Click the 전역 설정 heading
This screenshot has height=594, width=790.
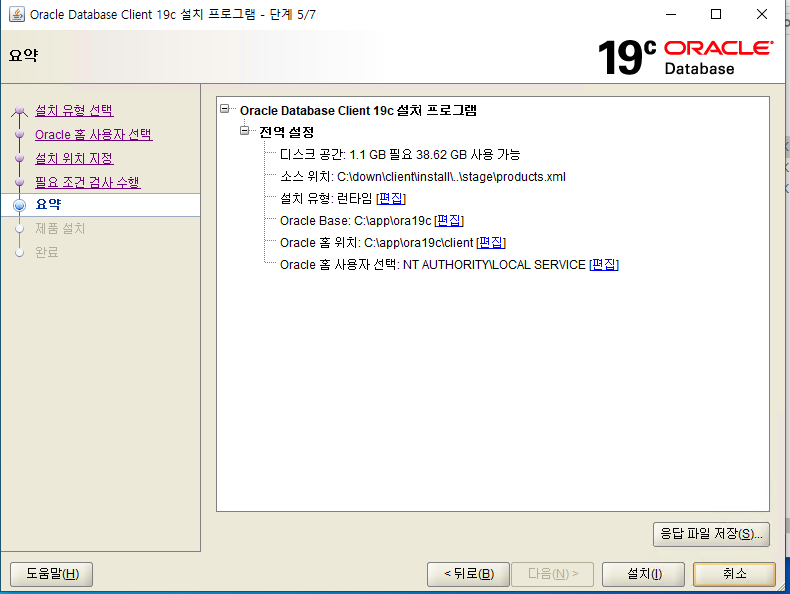click(x=287, y=132)
